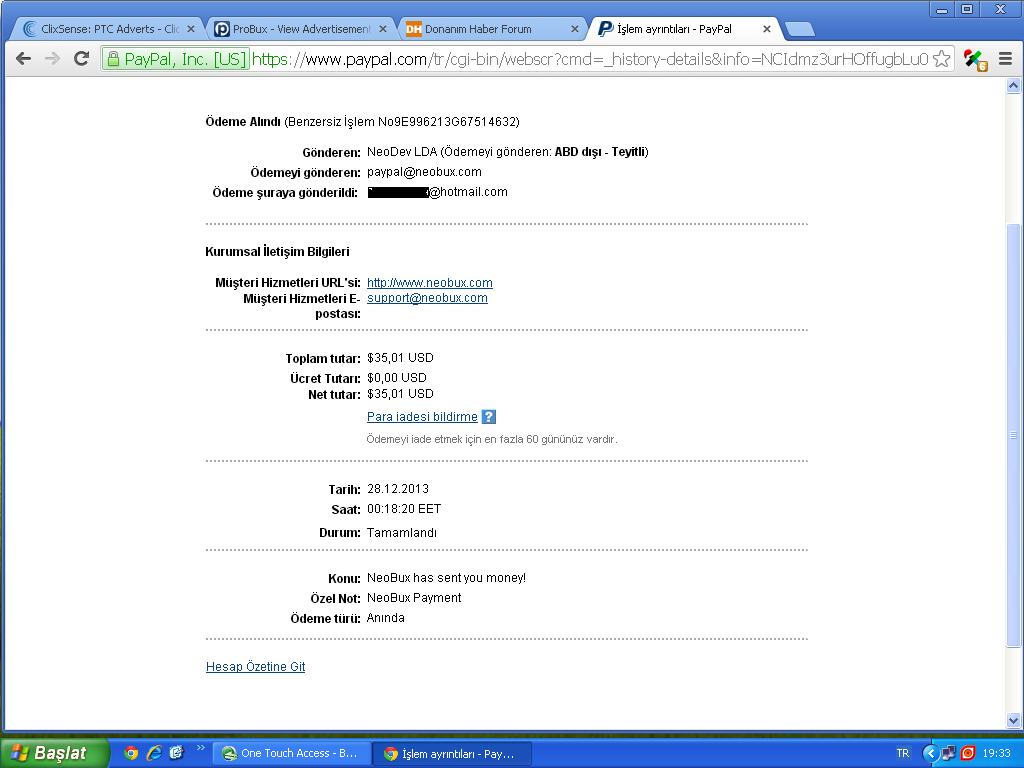The width and height of the screenshot is (1024, 768).
Task: Click the time 00:18:20 EET
Action: (x=404, y=509)
